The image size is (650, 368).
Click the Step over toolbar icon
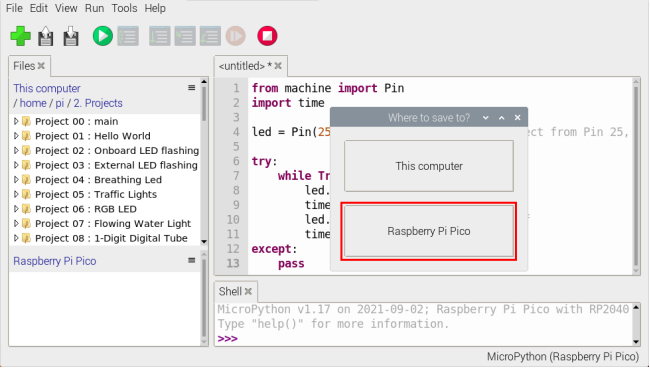[x=160, y=36]
